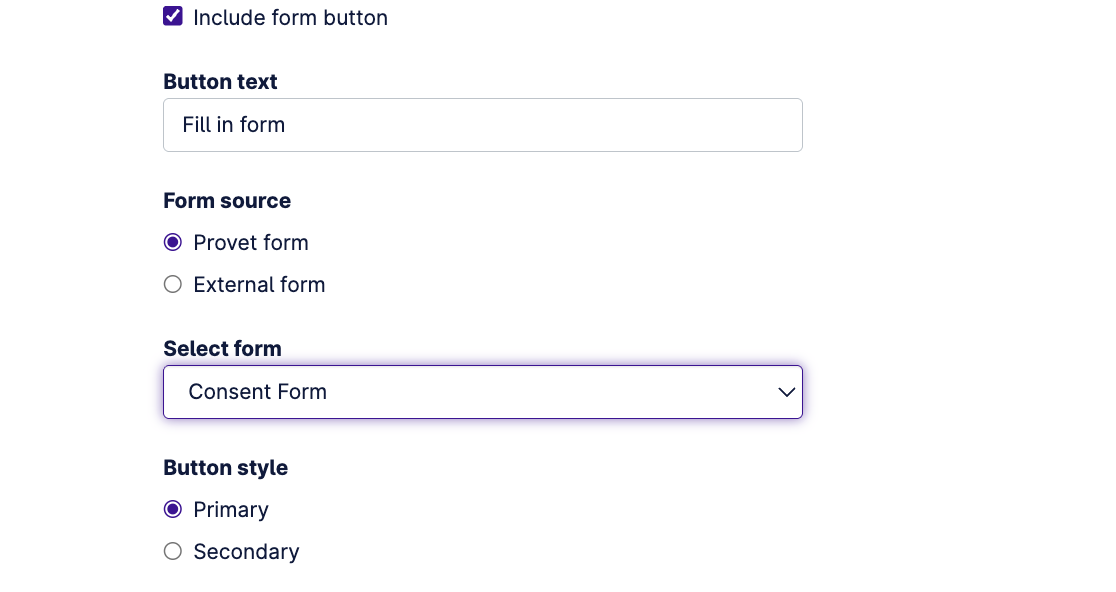Image resolution: width=1116 pixels, height=592 pixels.
Task: Click the "Provet form" option text
Action: pos(251,243)
